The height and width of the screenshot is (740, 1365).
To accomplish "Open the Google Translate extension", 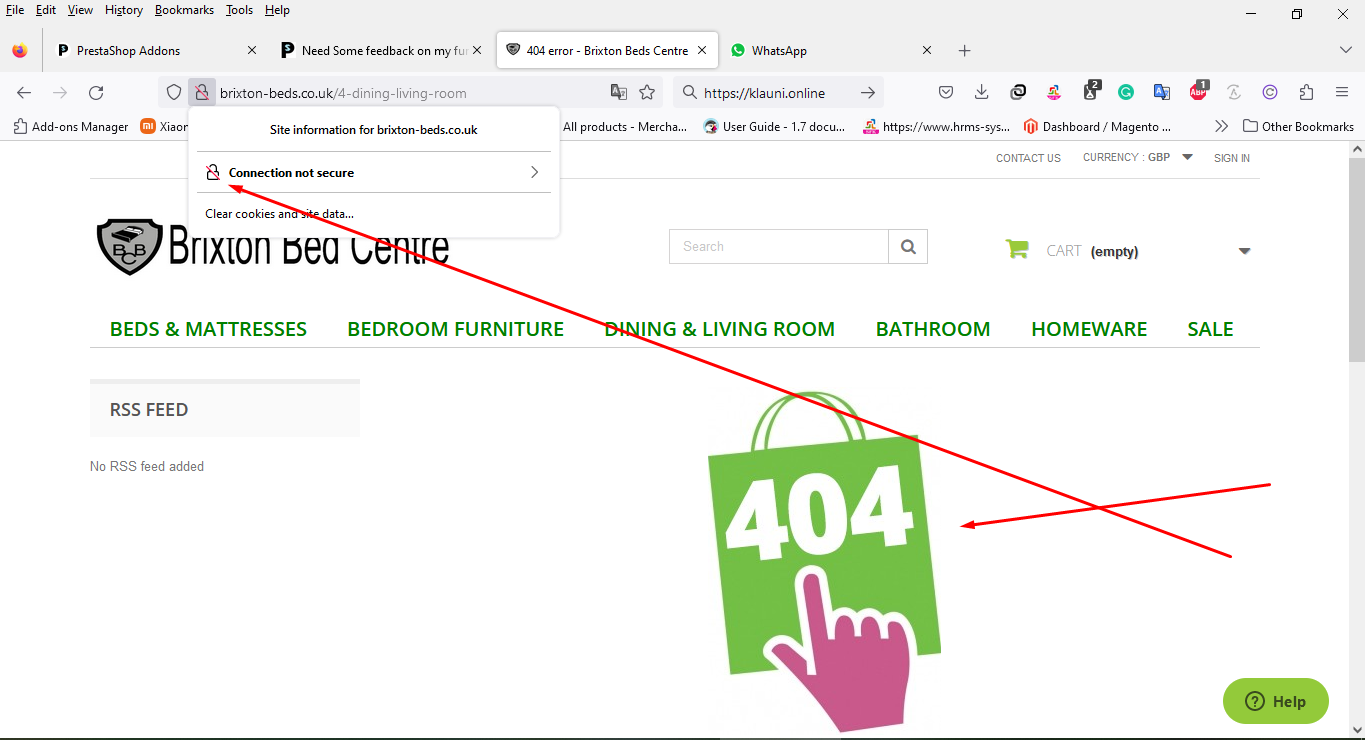I will pyautogui.click(x=1162, y=93).
